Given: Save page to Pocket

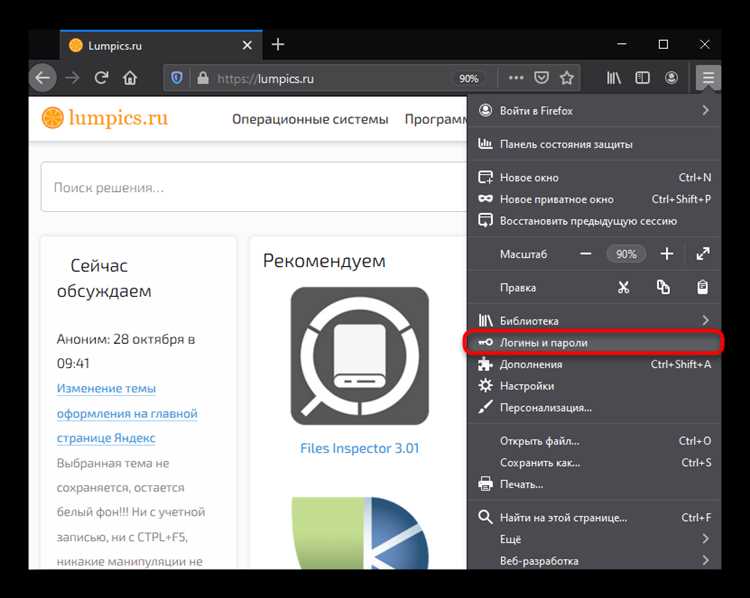Looking at the screenshot, I should pos(541,78).
